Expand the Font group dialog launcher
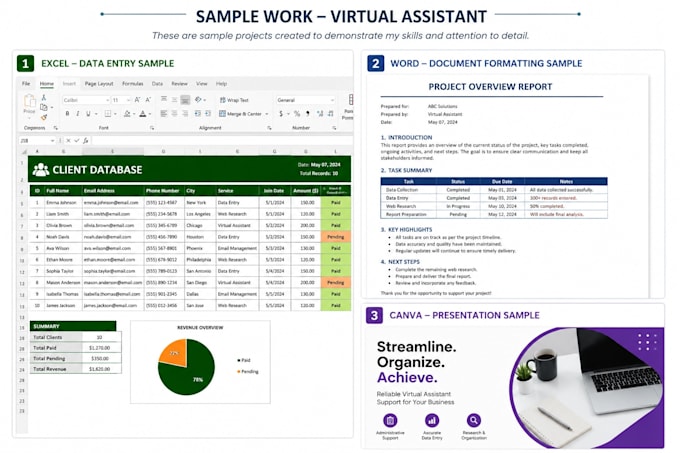 click(x=152, y=128)
